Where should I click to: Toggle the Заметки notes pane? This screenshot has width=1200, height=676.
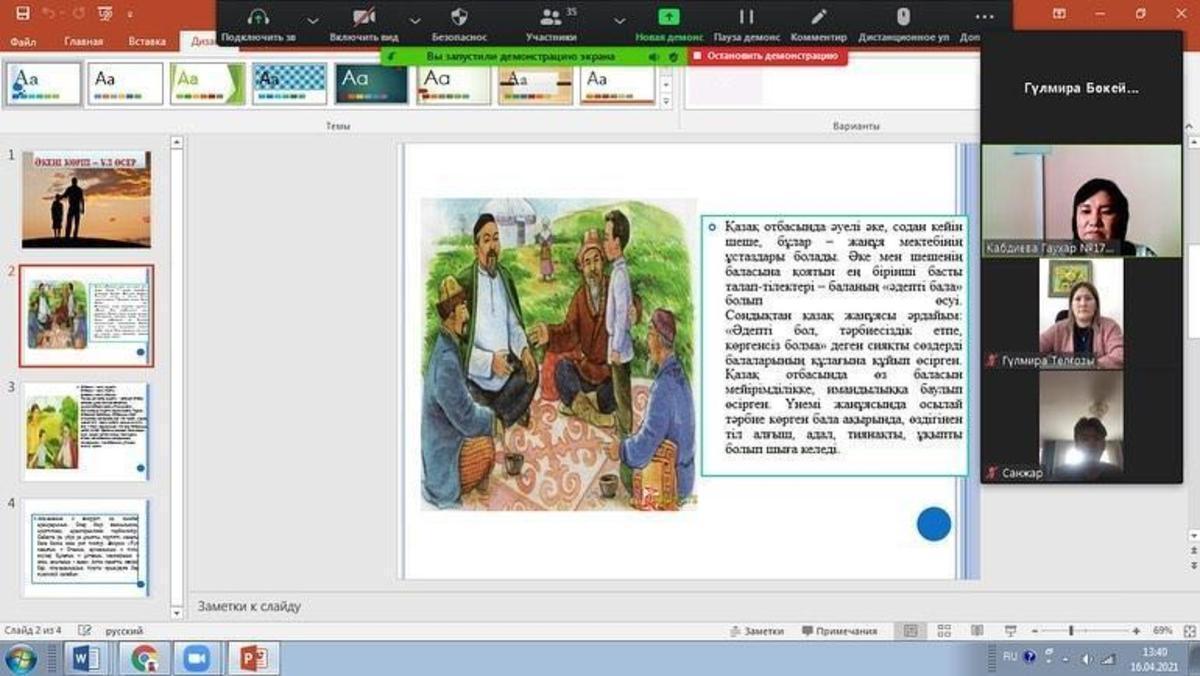(x=756, y=631)
